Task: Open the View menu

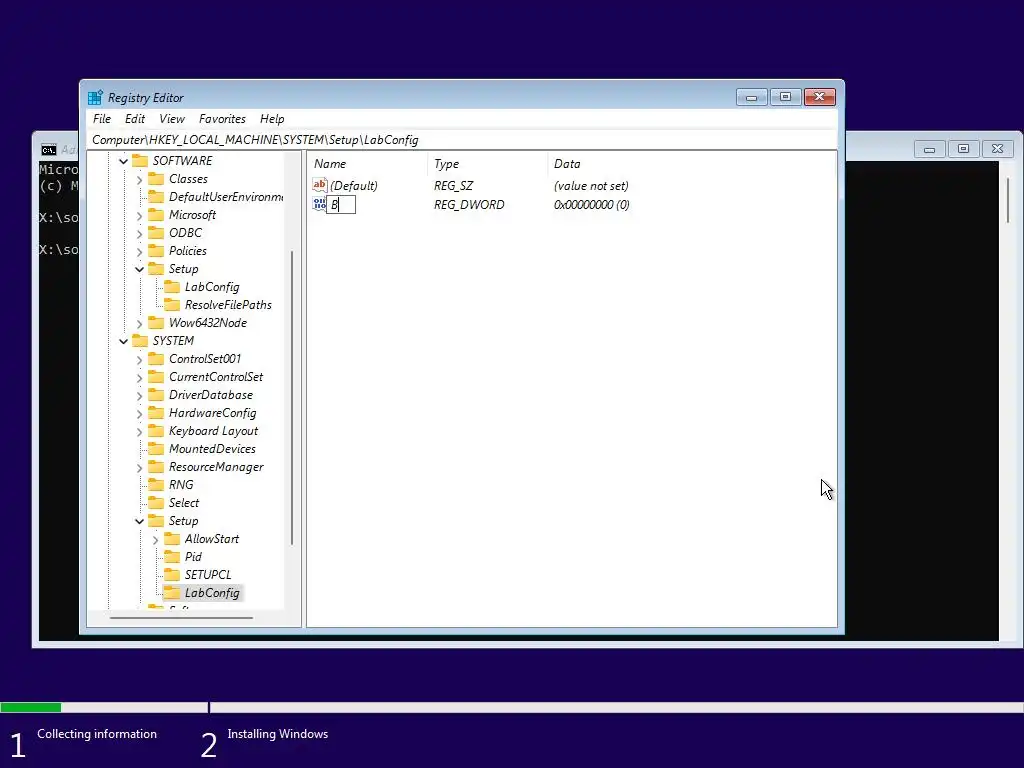Action: tap(172, 119)
